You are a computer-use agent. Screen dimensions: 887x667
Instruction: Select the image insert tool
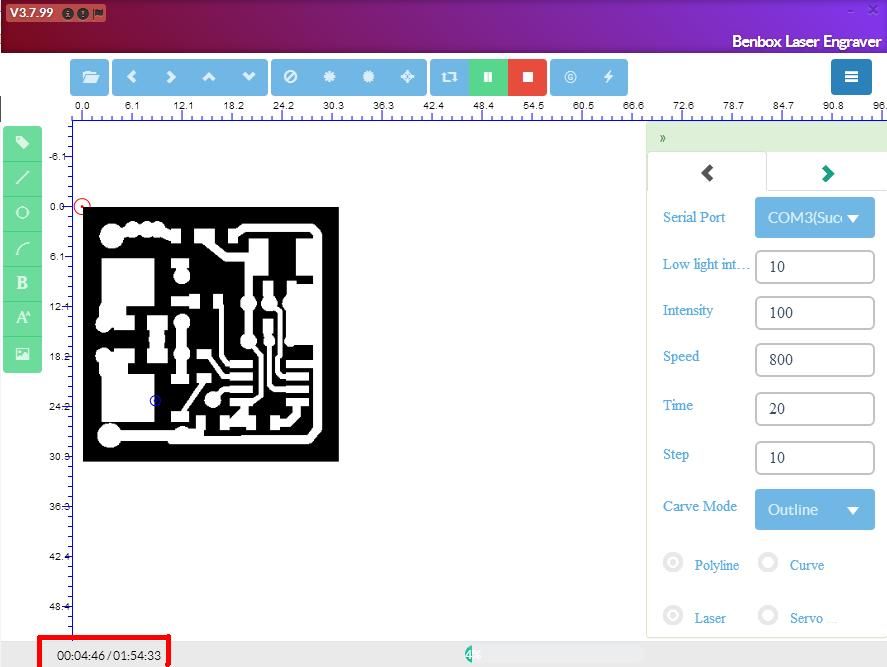(x=23, y=354)
